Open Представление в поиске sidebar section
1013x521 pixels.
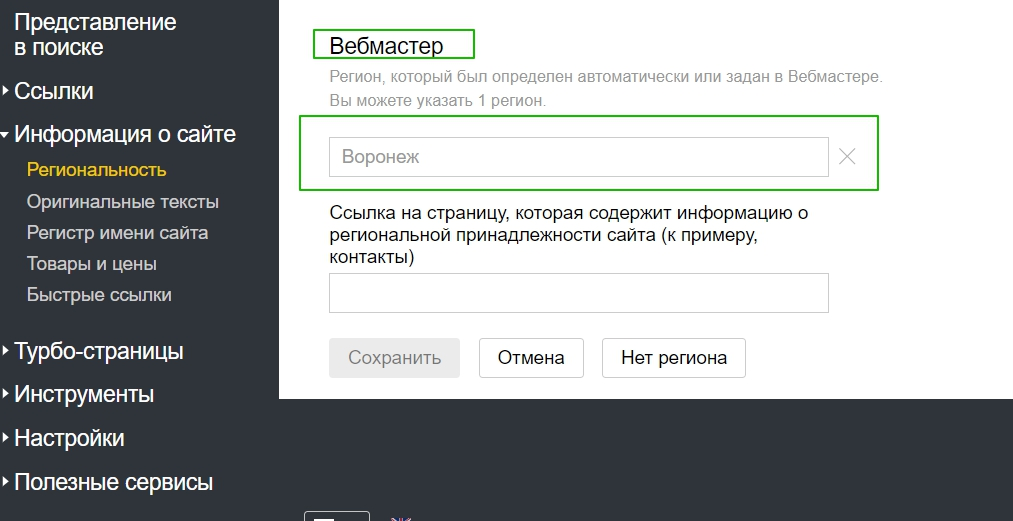(x=95, y=34)
